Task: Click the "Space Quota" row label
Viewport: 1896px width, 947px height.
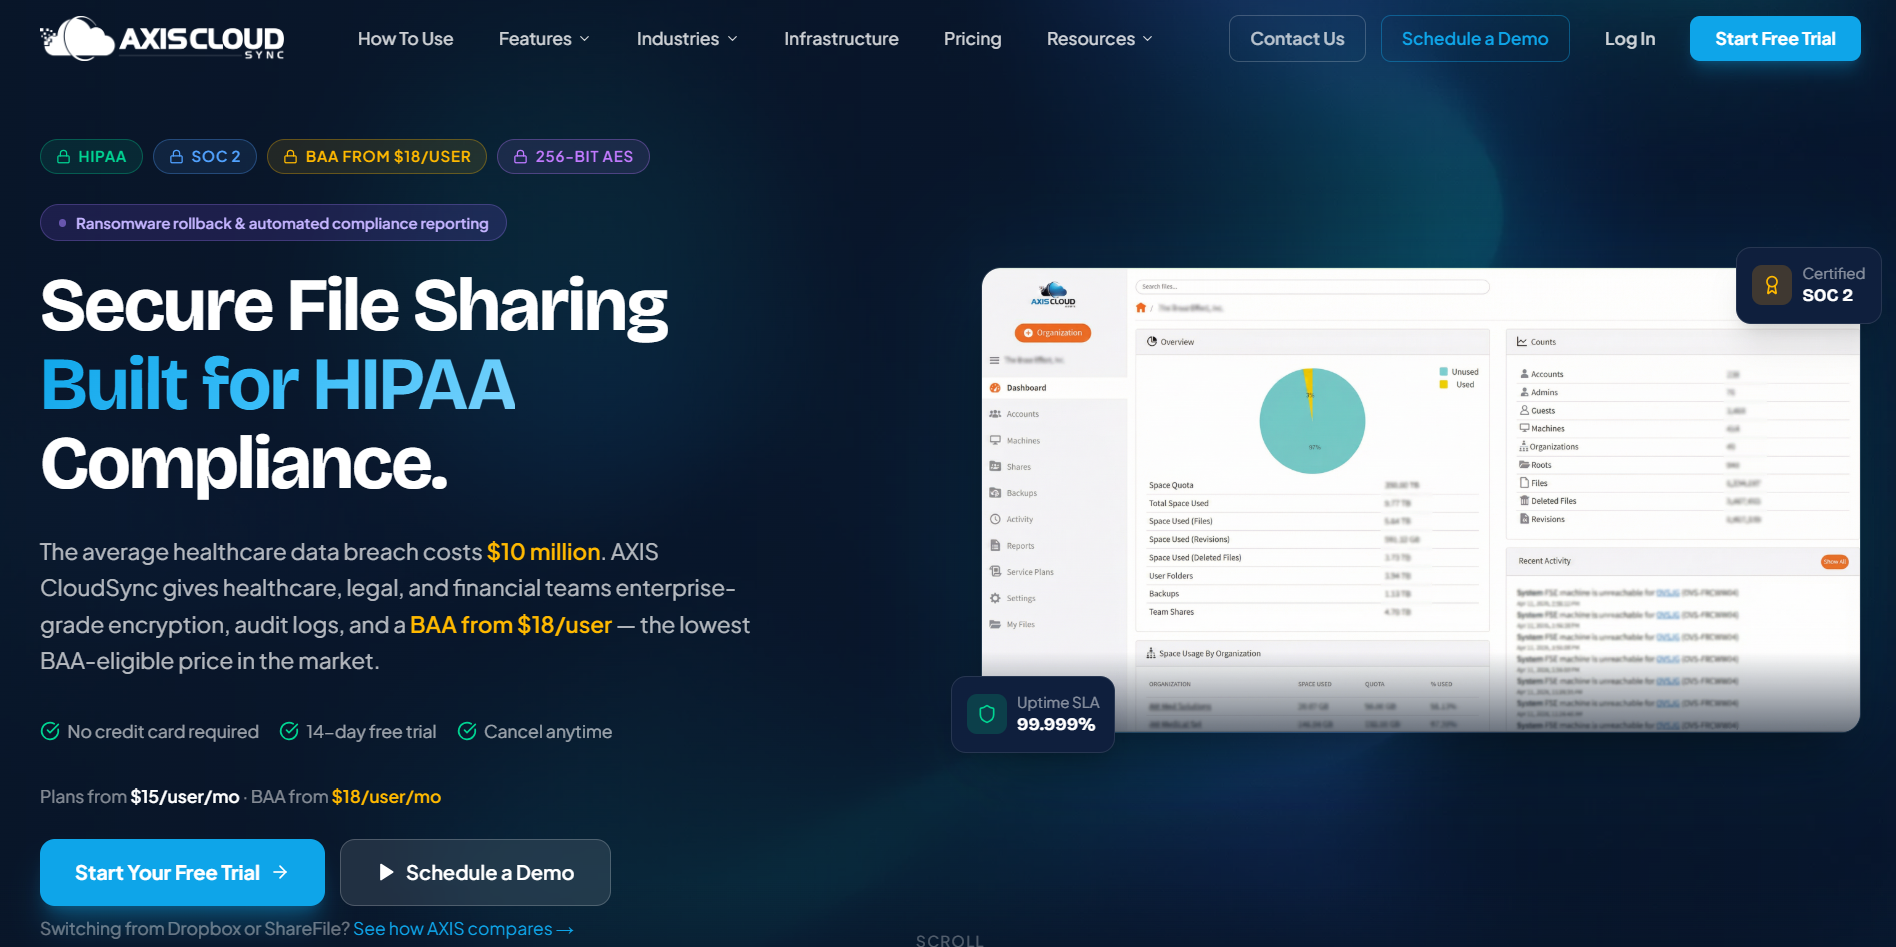Action: point(1171,485)
